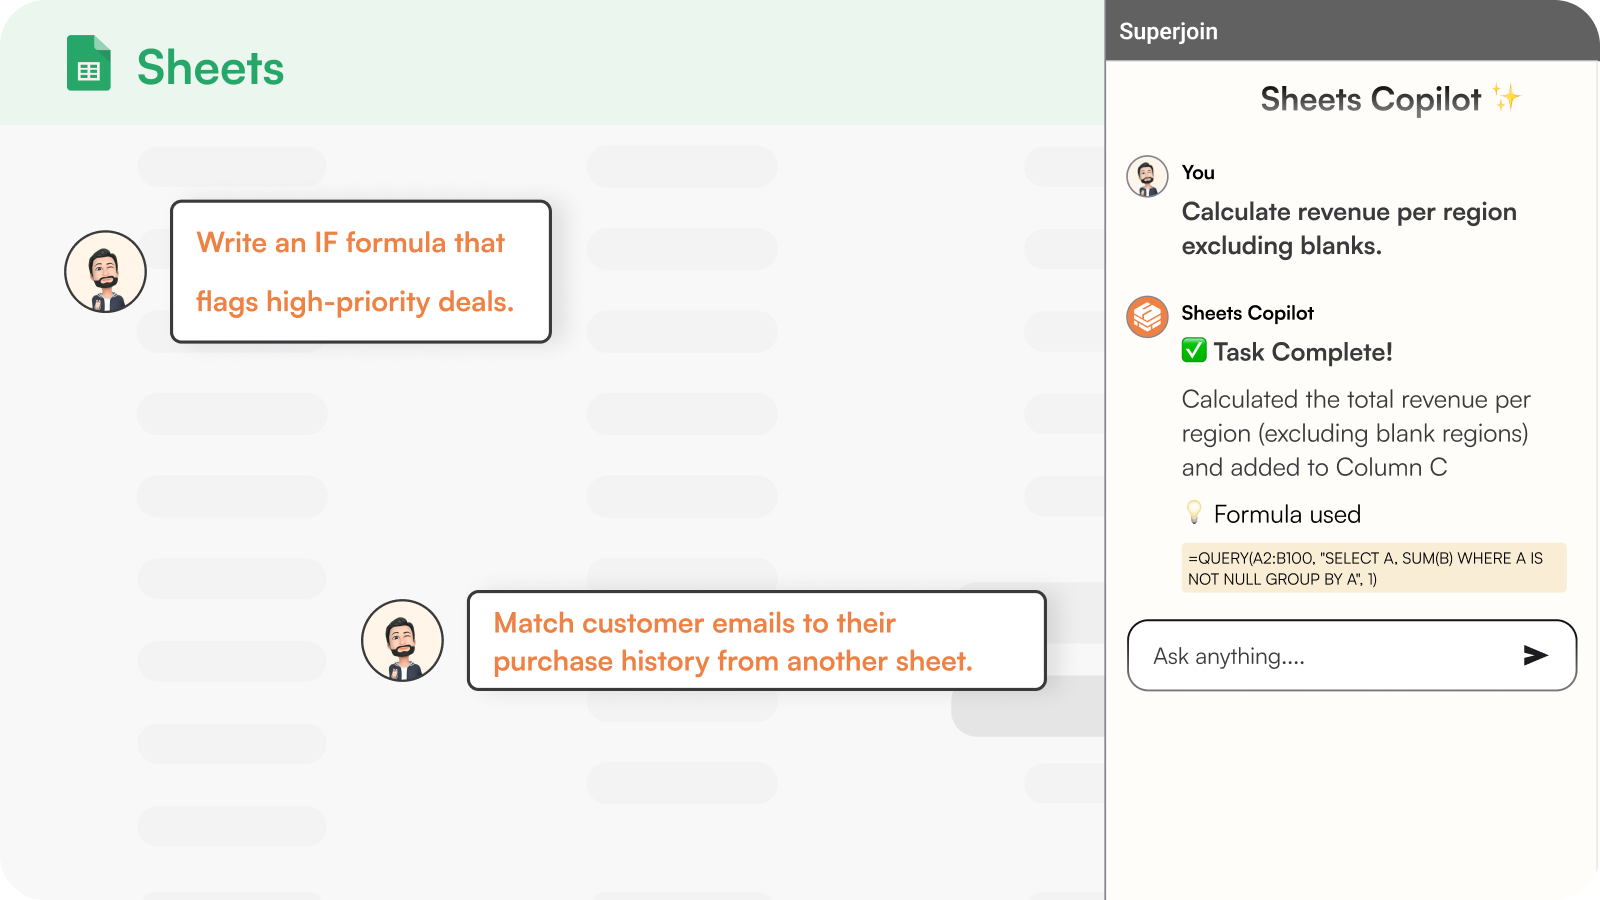Image resolution: width=1600 pixels, height=900 pixels.
Task: Click the "Calculate revenue per region" user message
Action: click(x=1348, y=228)
